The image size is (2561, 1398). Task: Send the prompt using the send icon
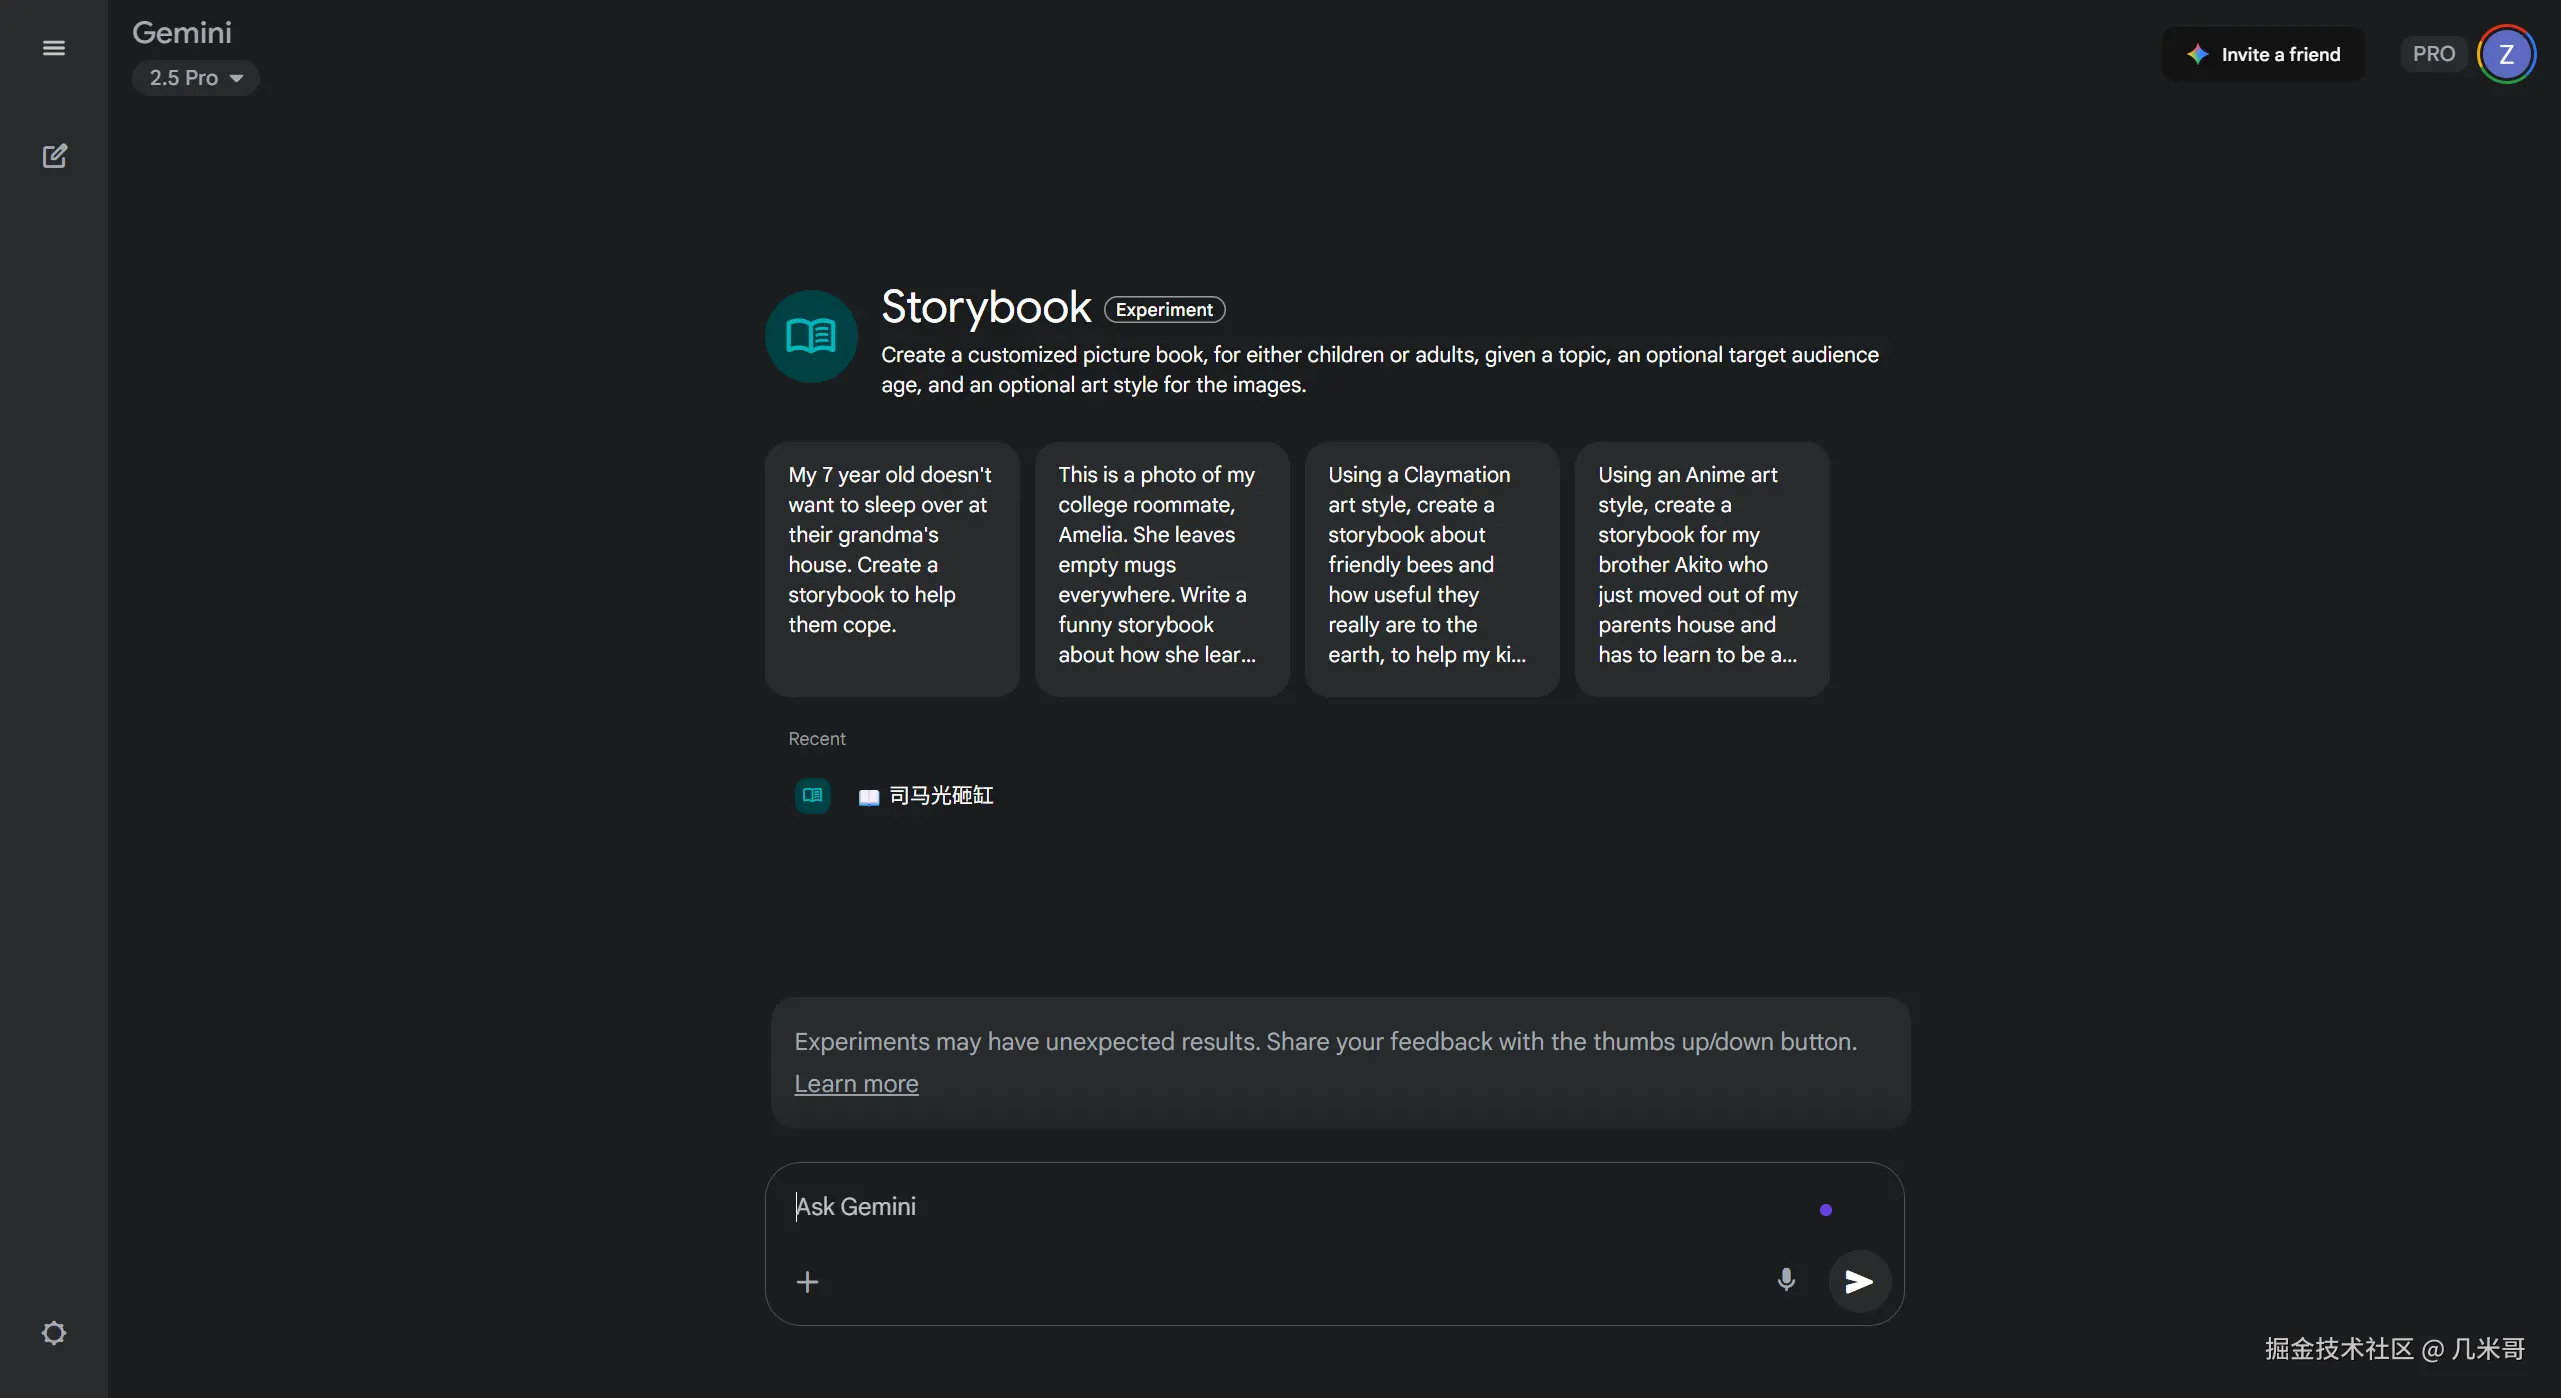pos(1858,1281)
